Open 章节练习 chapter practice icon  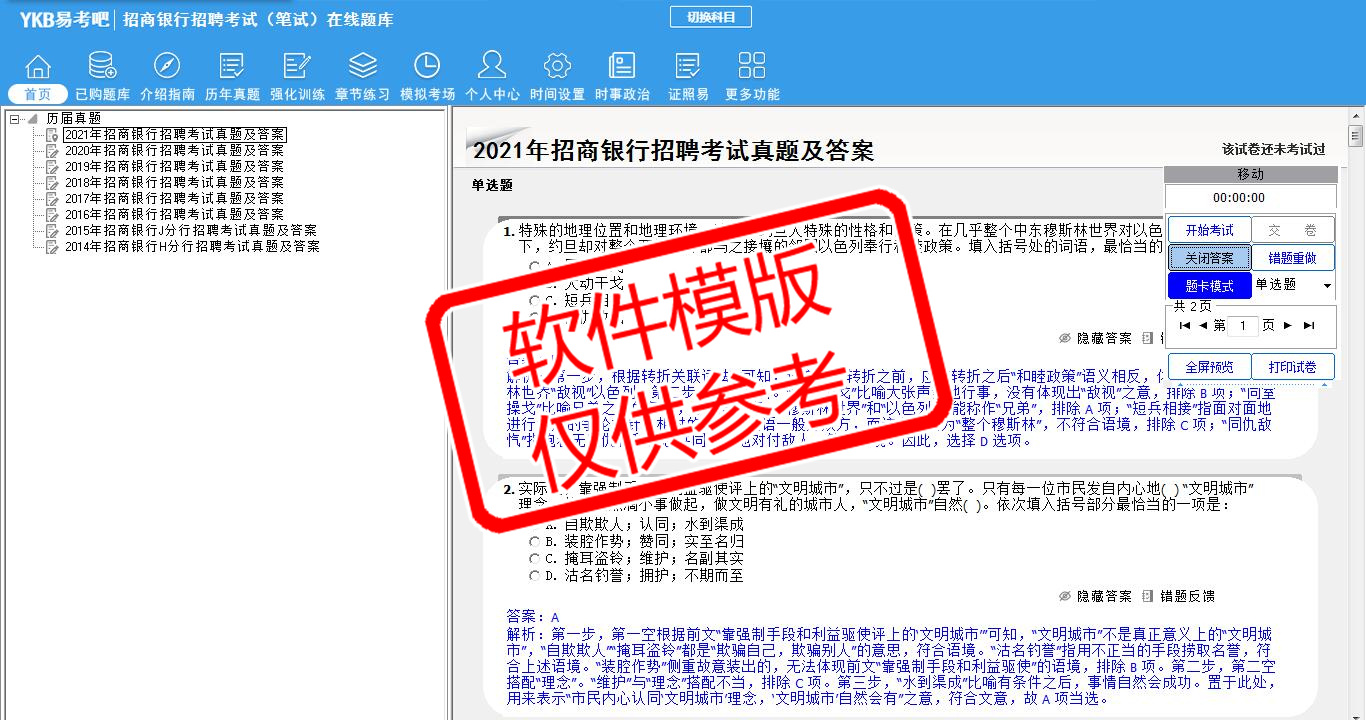tap(362, 67)
